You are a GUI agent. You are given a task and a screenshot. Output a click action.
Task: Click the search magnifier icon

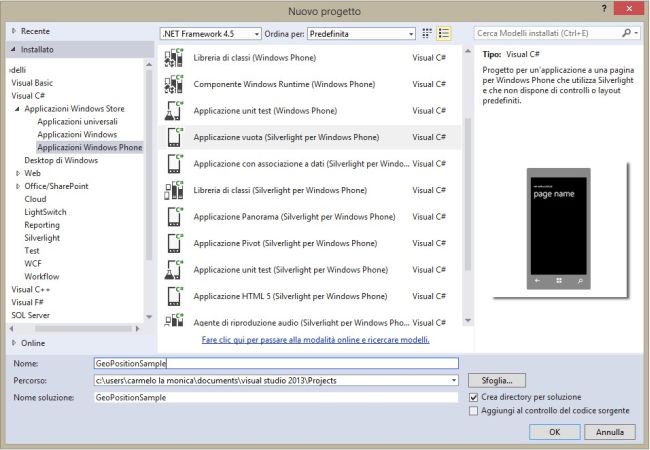pyautogui.click(x=626, y=33)
